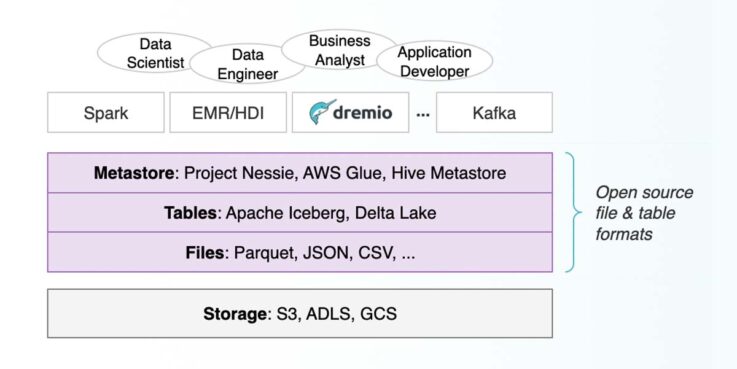Click the 'Open source file & table formats' caption
The image size is (737, 369).
(x=644, y=213)
